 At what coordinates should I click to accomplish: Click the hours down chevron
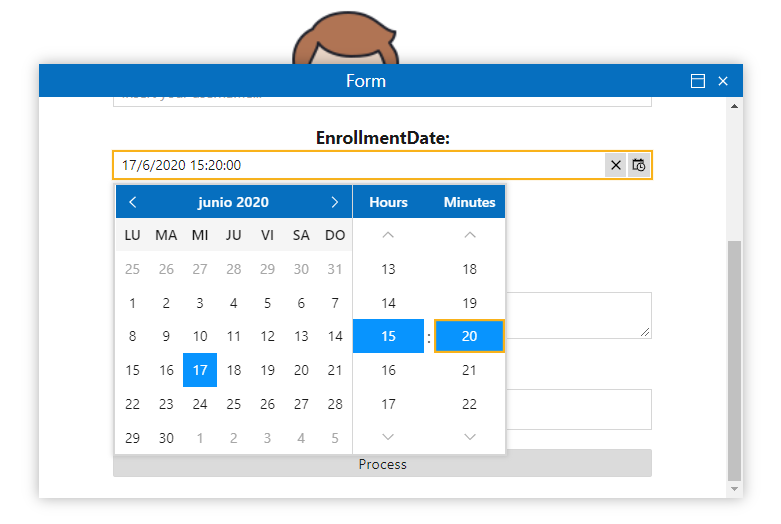[x=388, y=437]
